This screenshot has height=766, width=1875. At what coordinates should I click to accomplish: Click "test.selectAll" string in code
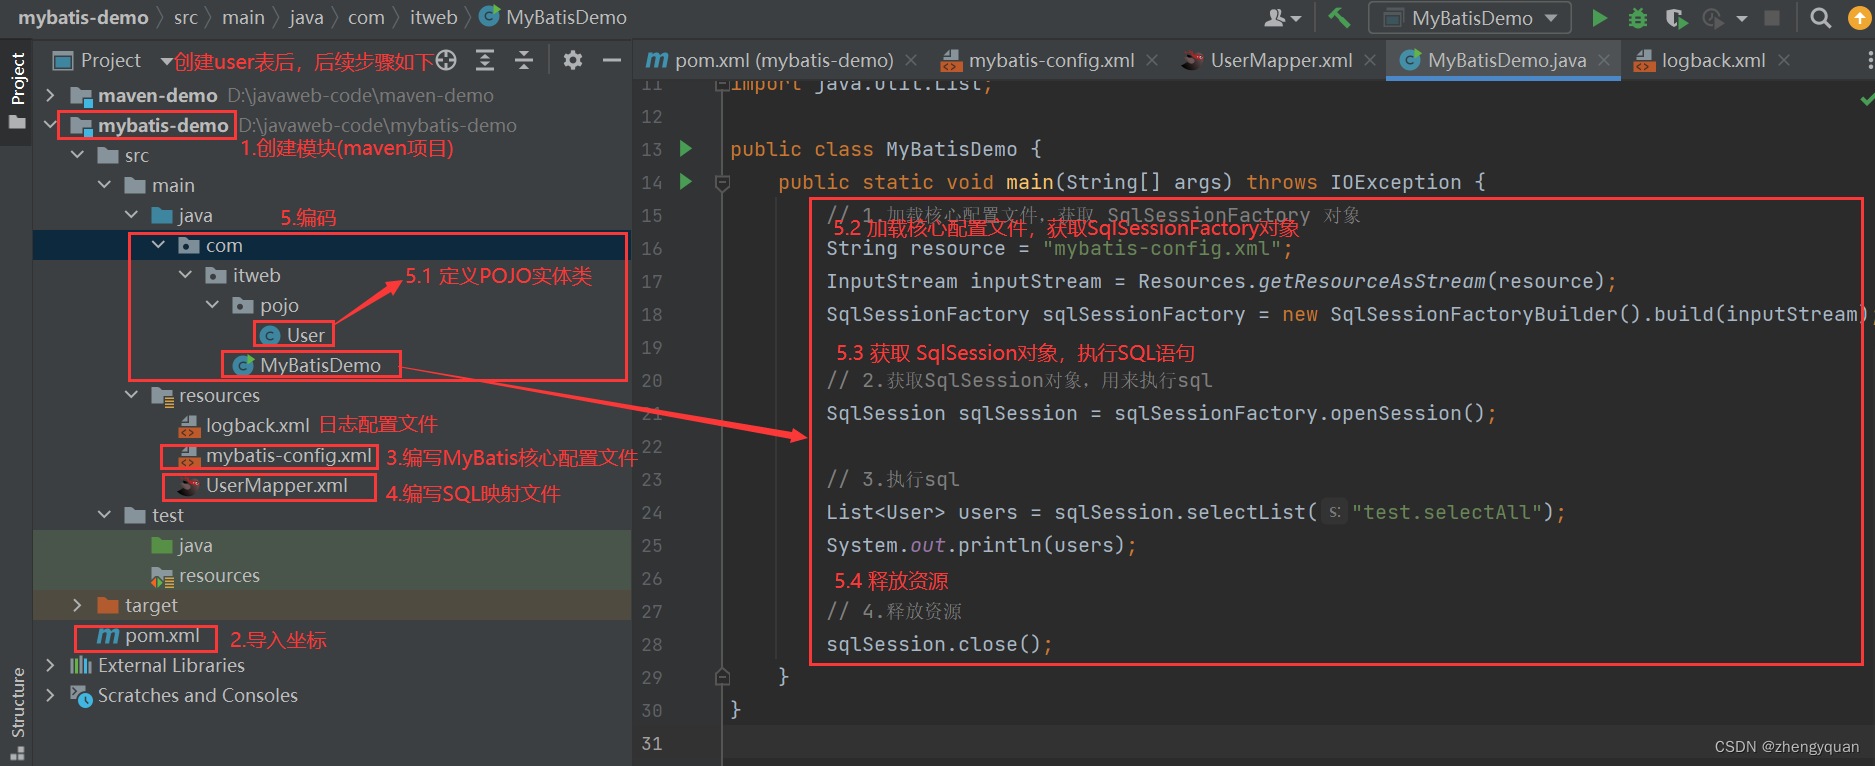[1447, 512]
